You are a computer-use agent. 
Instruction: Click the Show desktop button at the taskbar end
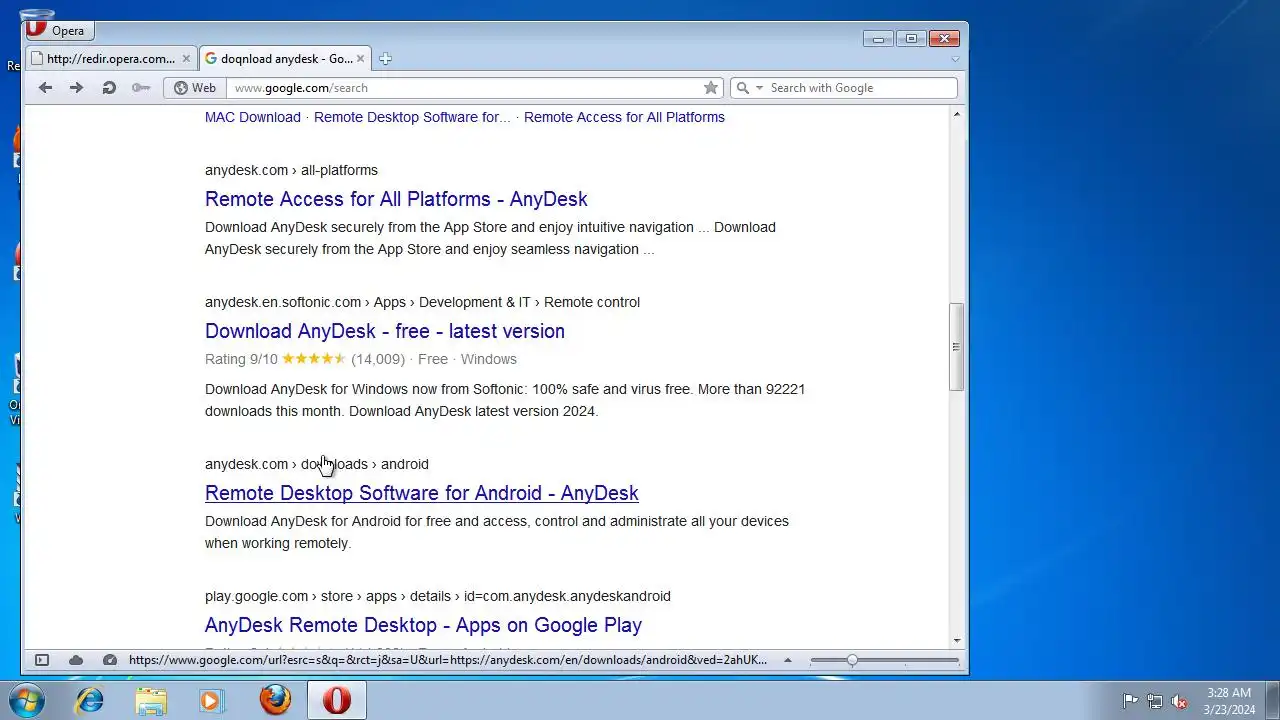point(1273,700)
